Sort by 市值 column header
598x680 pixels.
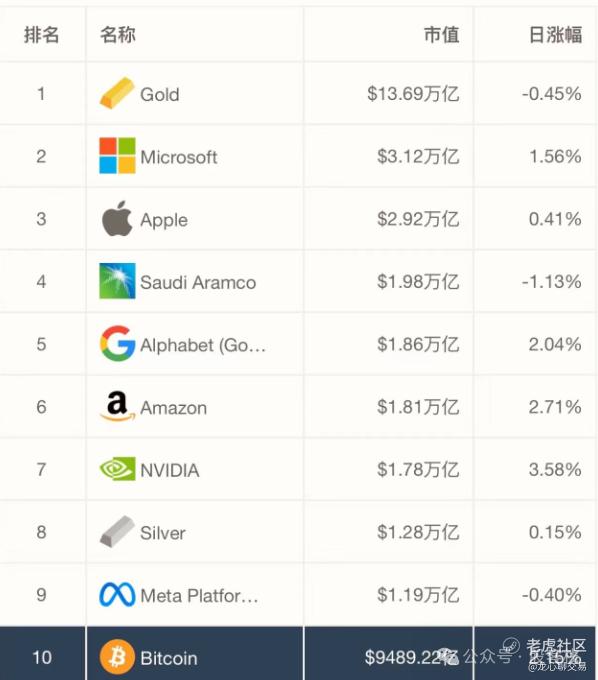pos(441,35)
